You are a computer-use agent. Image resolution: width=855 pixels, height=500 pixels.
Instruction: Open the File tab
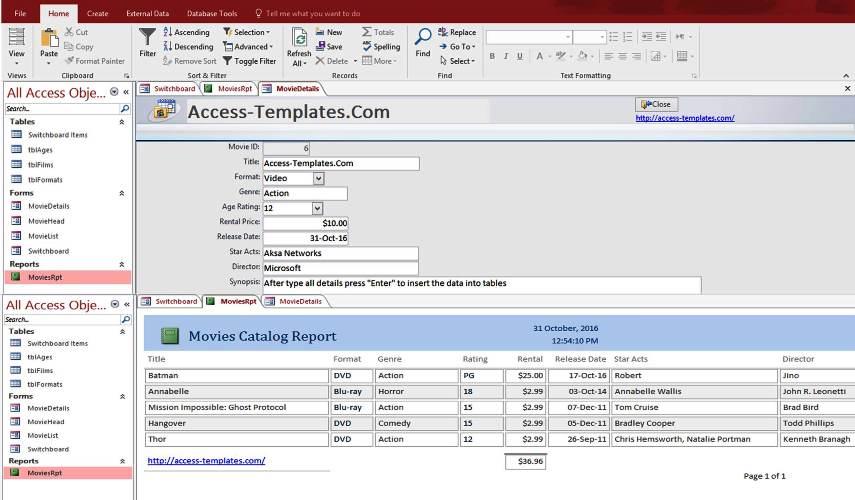click(20, 13)
